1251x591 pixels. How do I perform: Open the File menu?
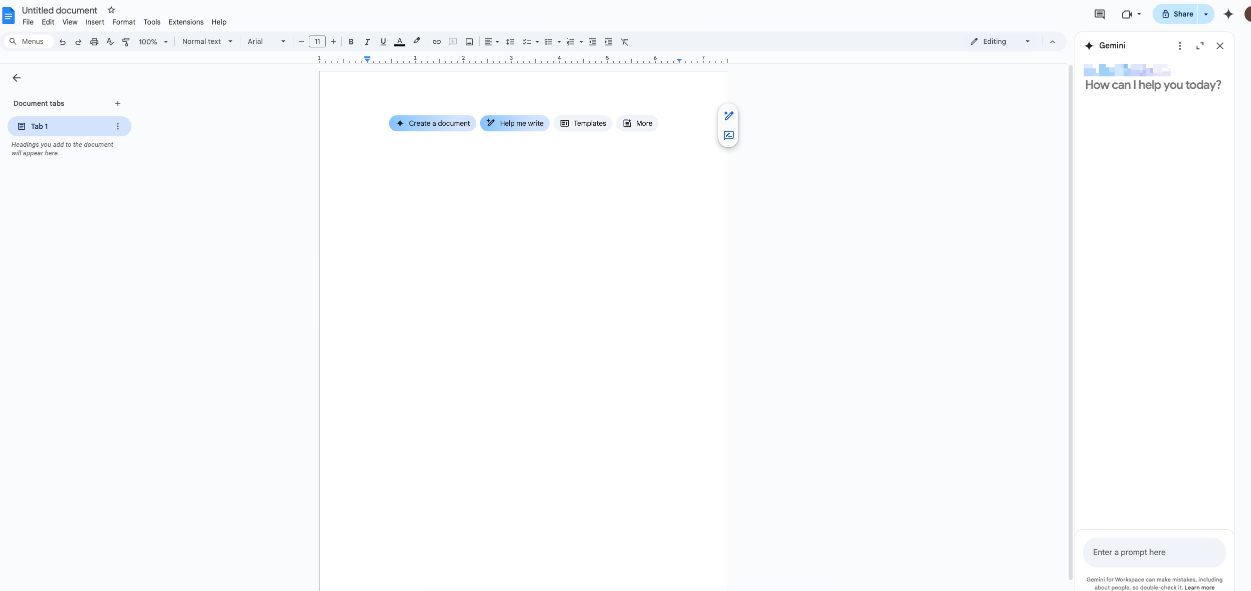[28, 22]
